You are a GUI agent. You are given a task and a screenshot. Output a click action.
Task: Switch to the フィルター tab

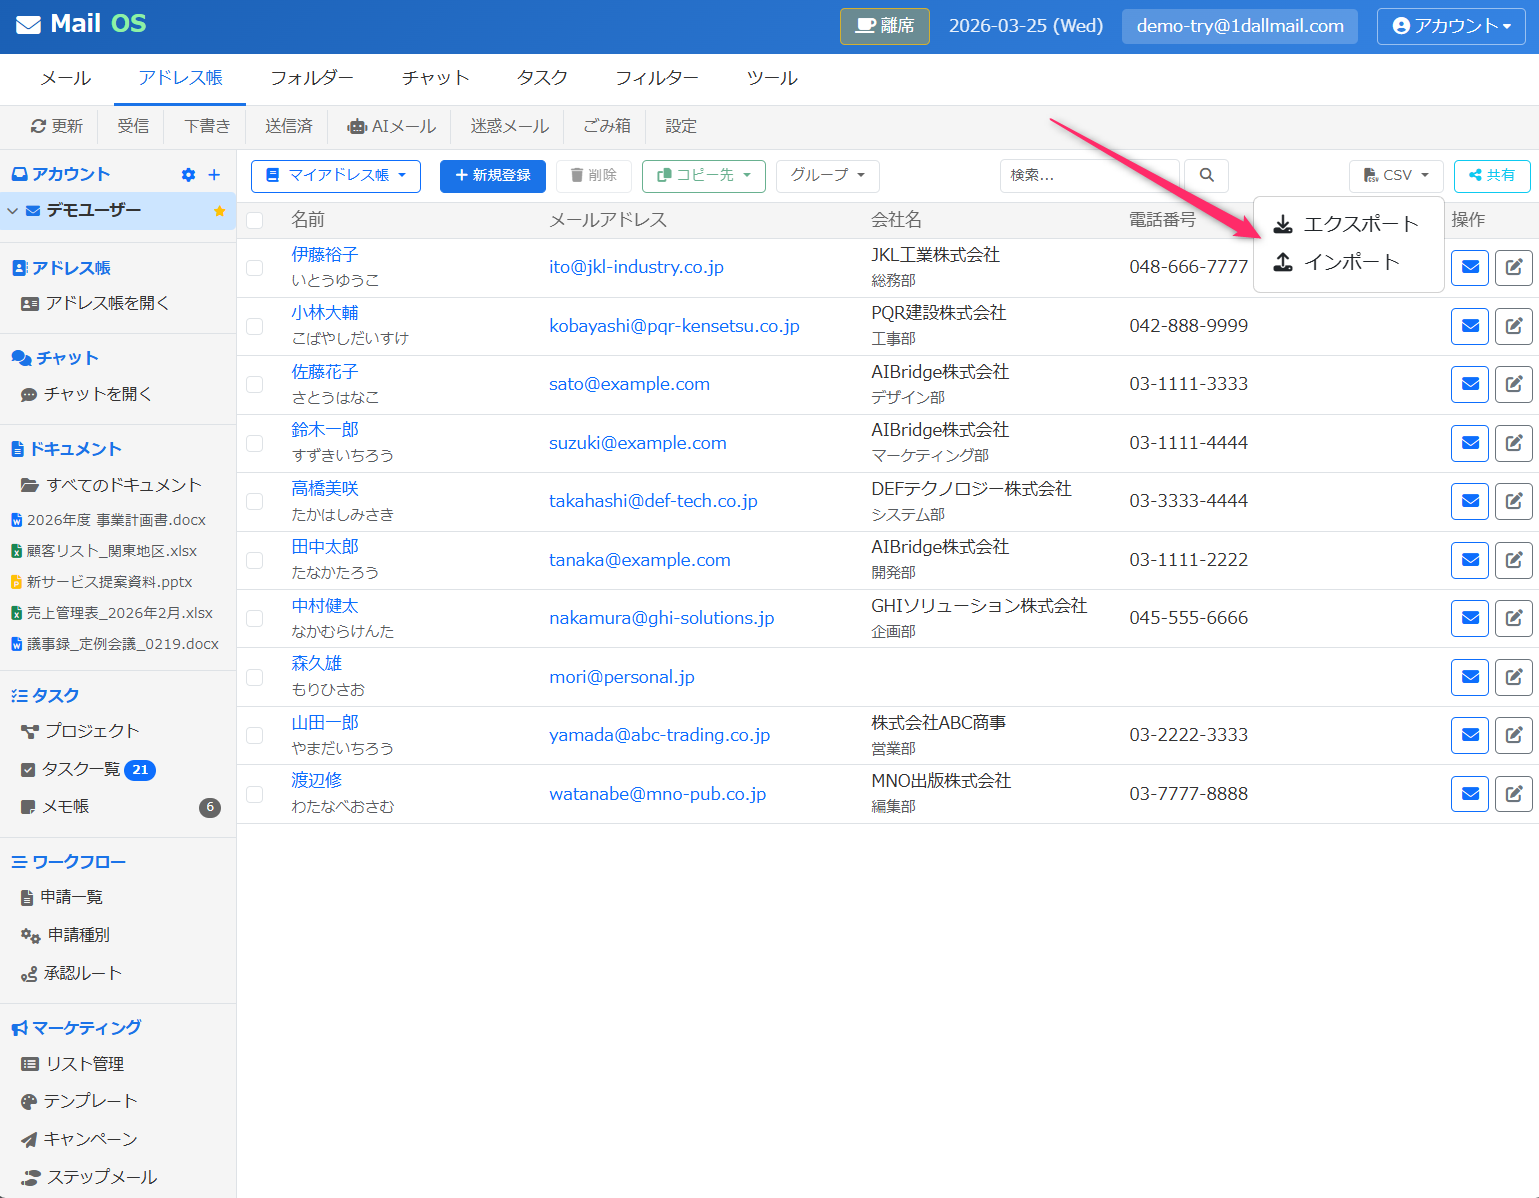tap(657, 78)
